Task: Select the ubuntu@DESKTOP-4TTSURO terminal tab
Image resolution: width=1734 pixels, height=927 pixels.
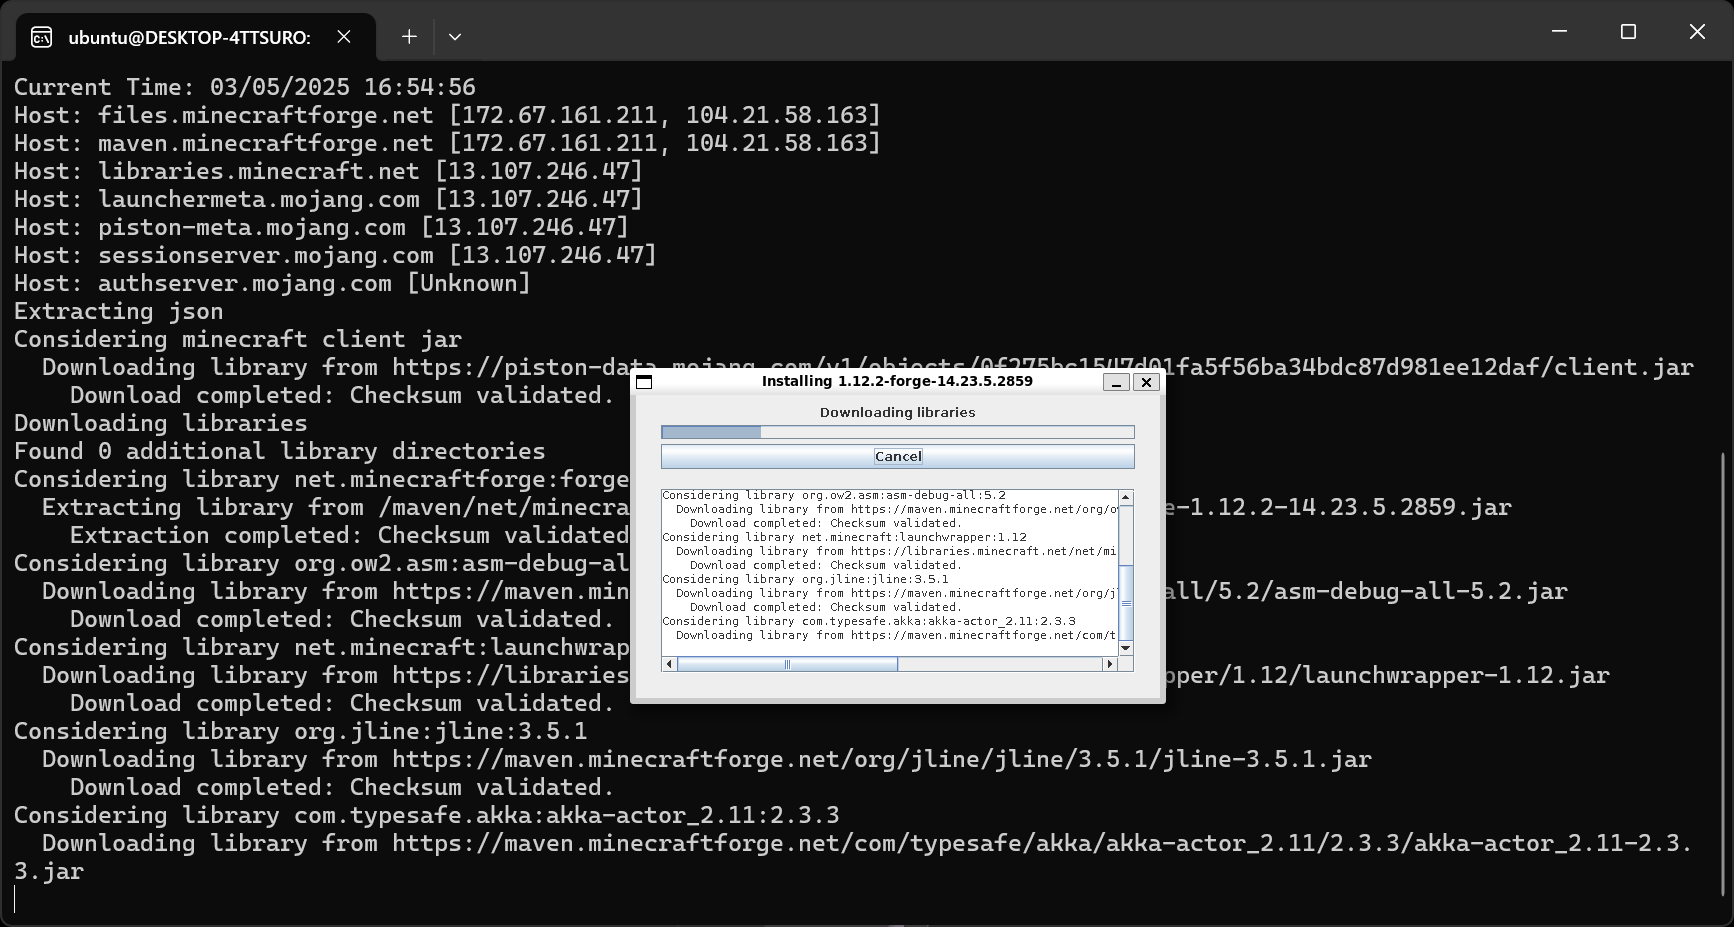Action: (195, 37)
